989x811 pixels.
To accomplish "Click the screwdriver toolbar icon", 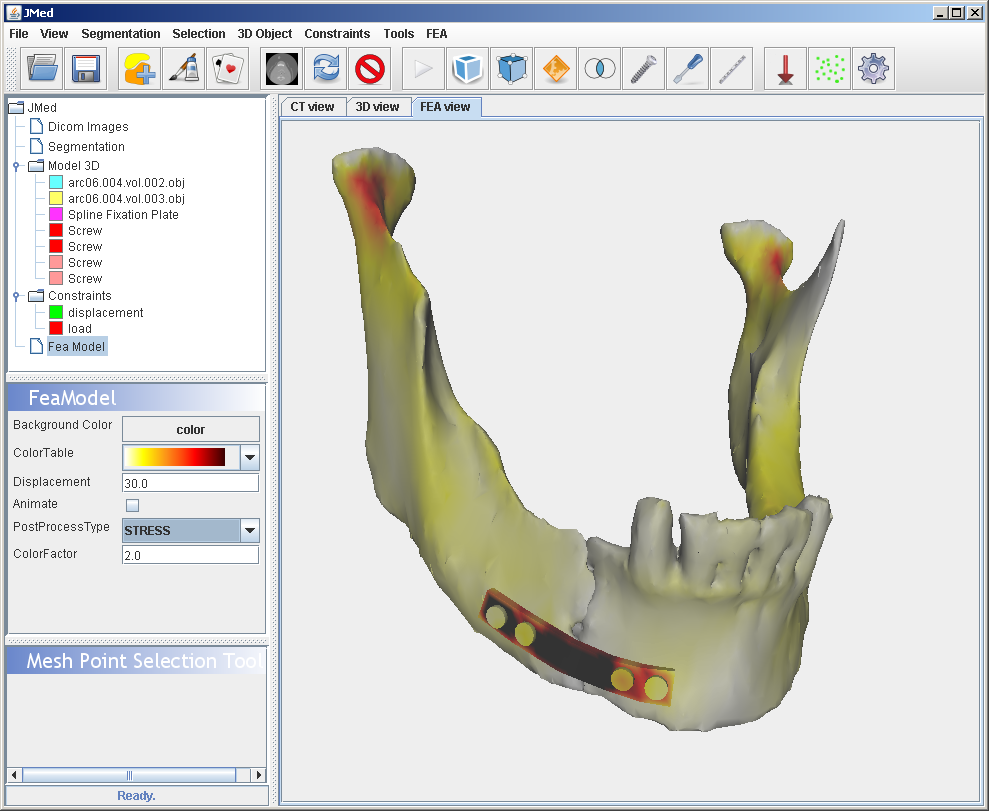I will [687, 69].
